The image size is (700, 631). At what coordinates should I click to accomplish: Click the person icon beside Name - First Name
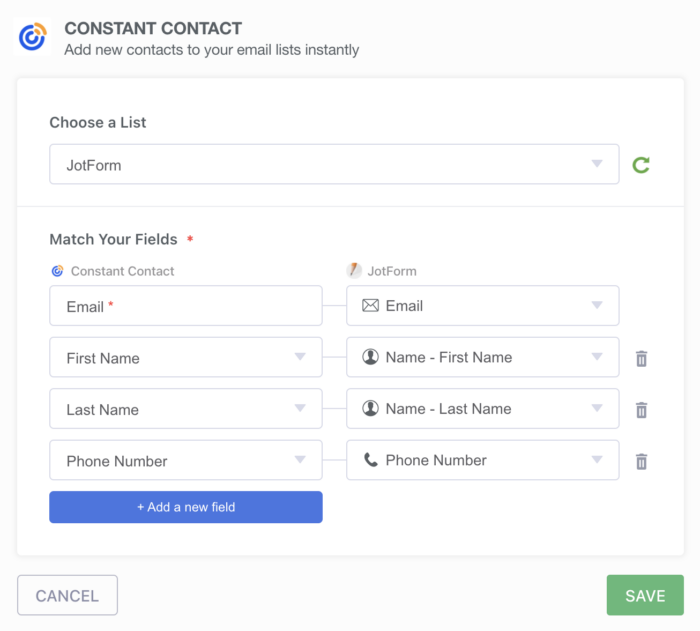coord(370,357)
